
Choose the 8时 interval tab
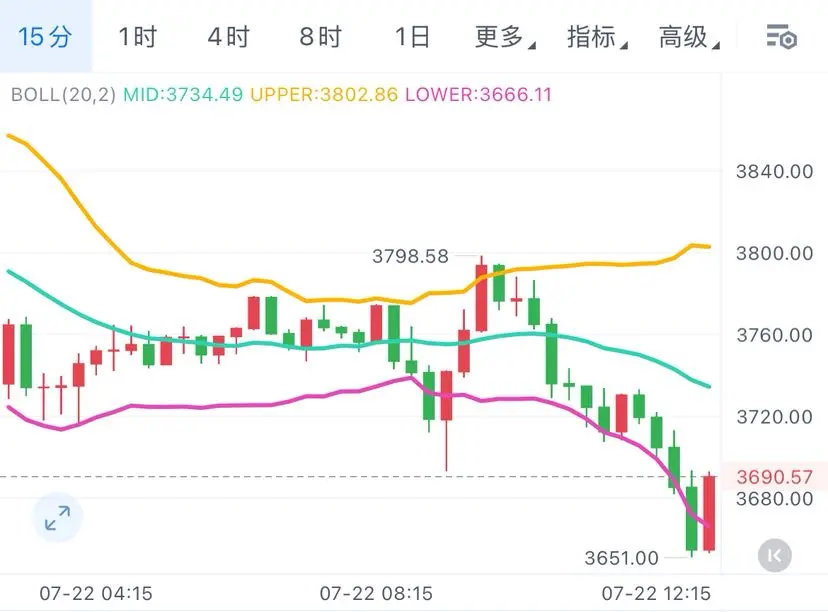click(x=321, y=37)
